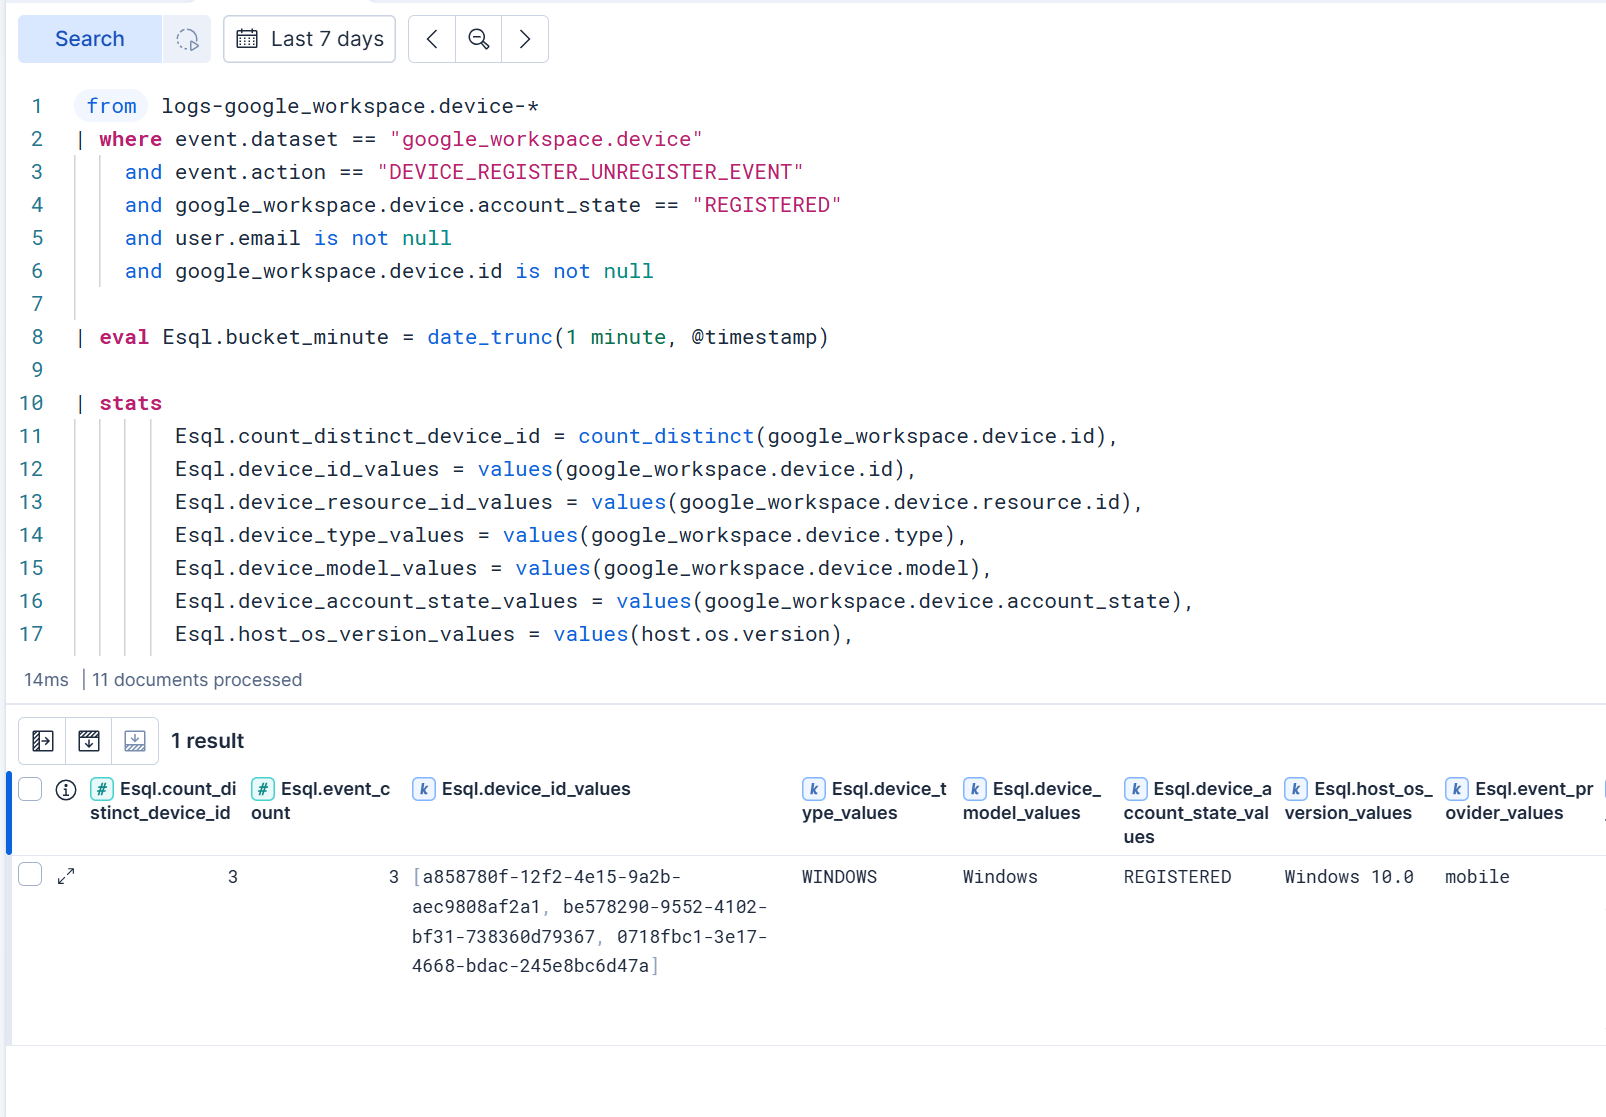
Task: Click number icon of Esql.count_distinct_device_id column
Action: tap(102, 789)
